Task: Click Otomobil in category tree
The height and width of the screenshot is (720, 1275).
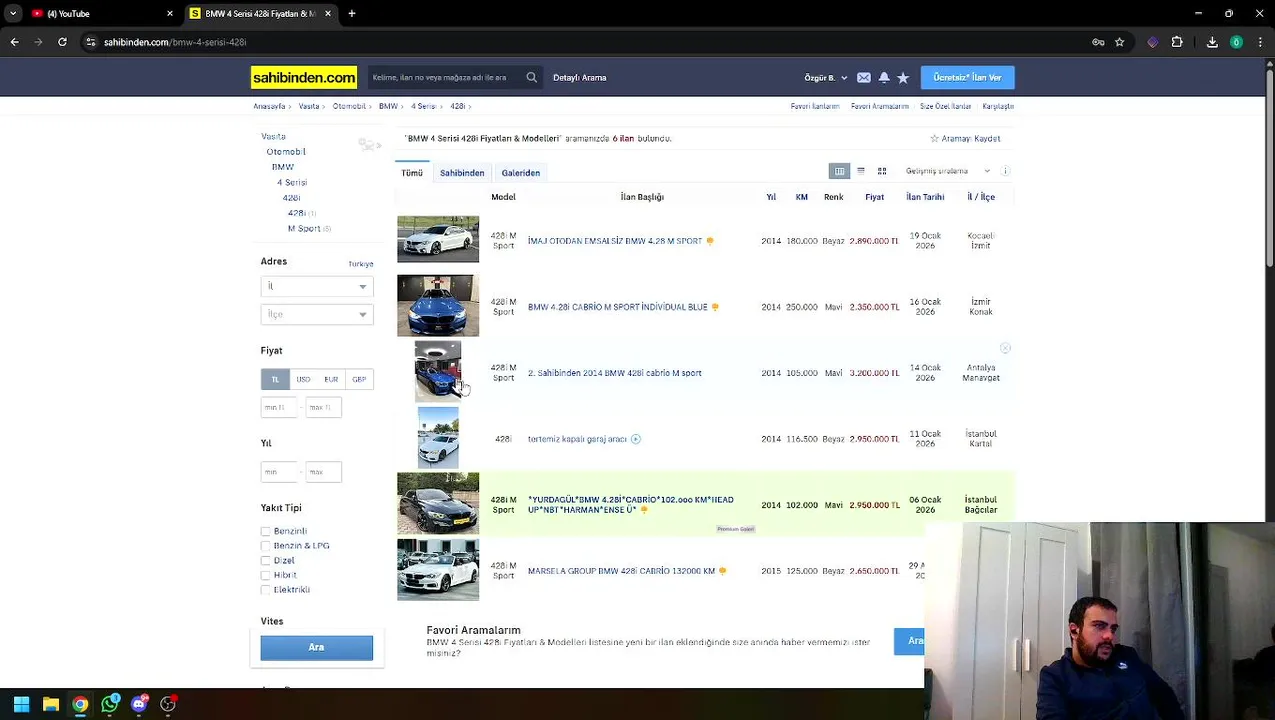Action: pyautogui.click(x=286, y=152)
